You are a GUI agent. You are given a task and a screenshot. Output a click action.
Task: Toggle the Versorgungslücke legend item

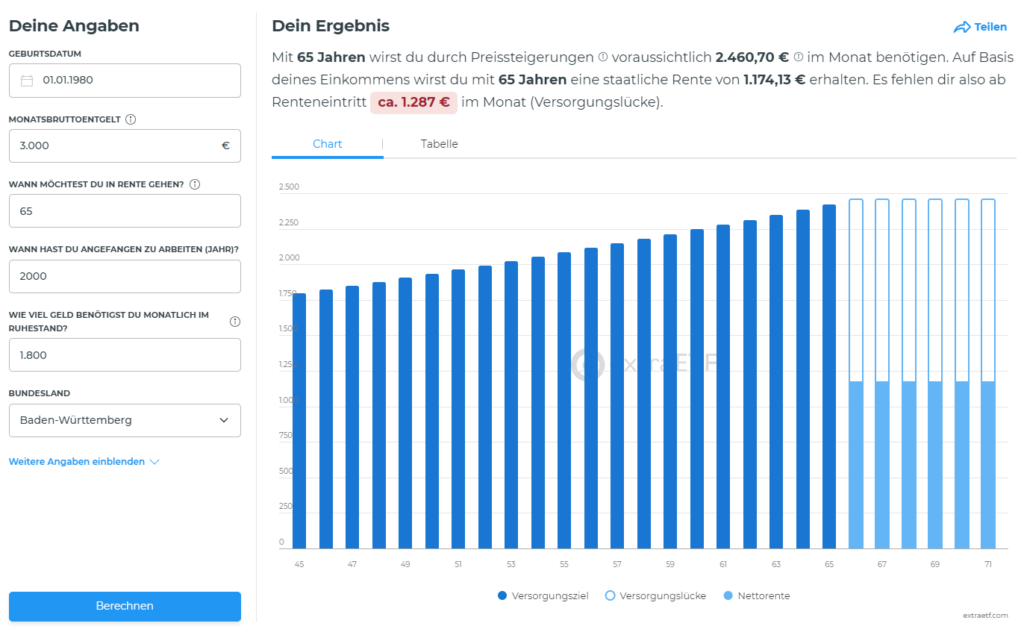655,595
